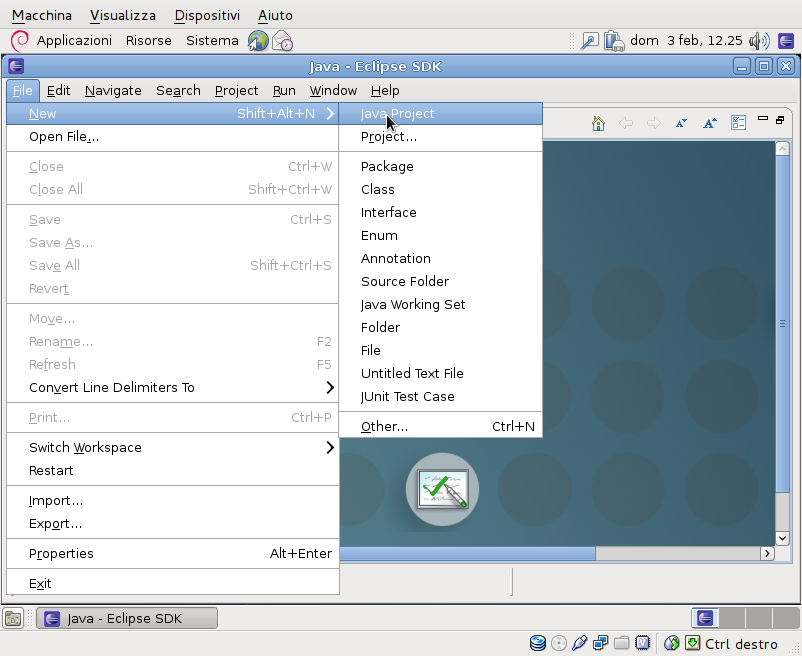Viewport: 802px width, 656px height.
Task: Click the volume speaker icon
Action: coord(760,41)
